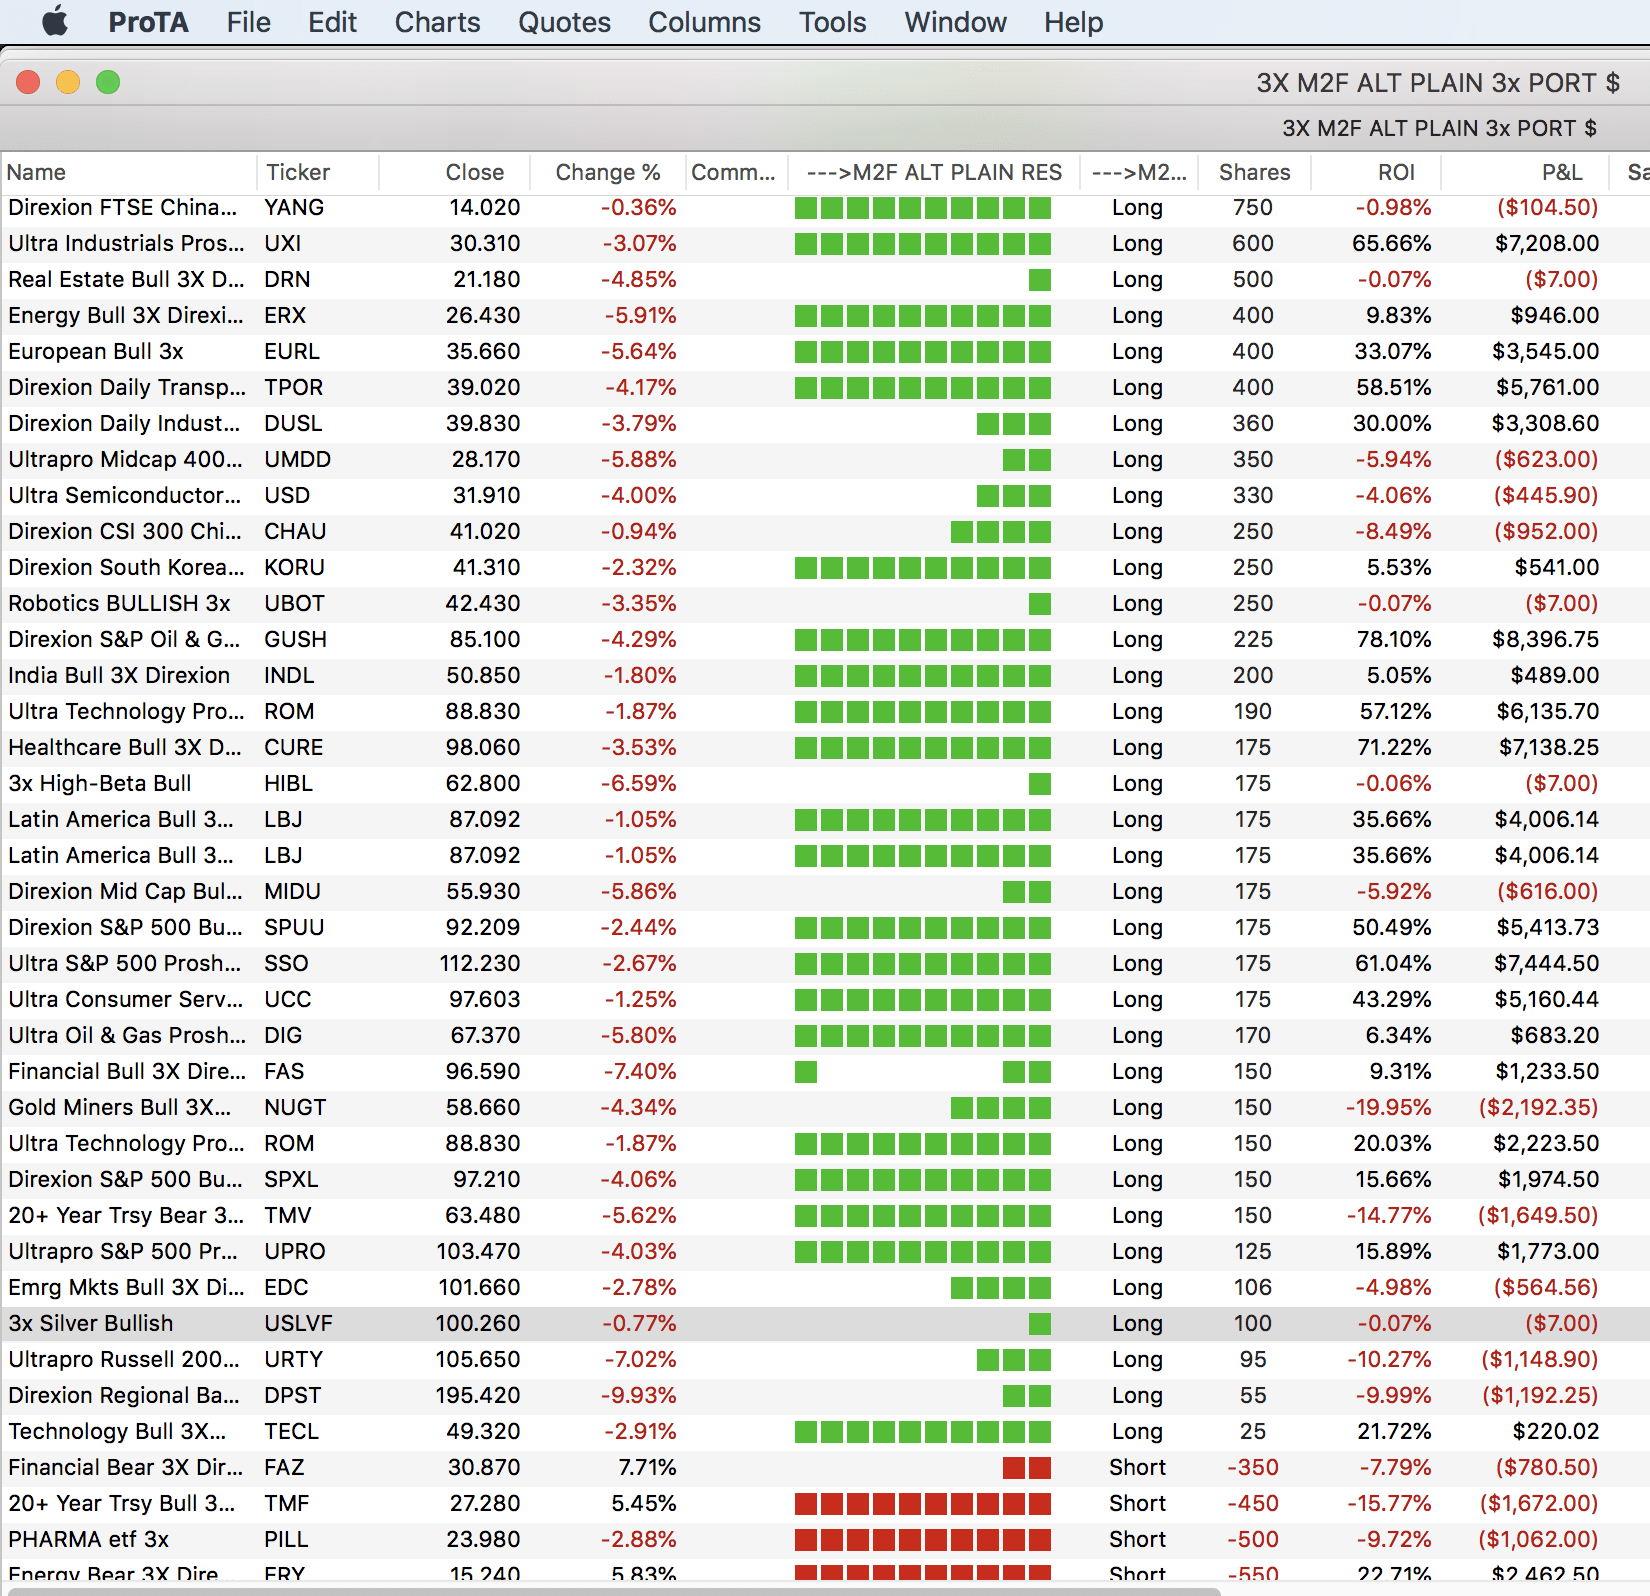This screenshot has height=1596, width=1650.
Task: Open the Apple menu icon
Action: click(55, 21)
